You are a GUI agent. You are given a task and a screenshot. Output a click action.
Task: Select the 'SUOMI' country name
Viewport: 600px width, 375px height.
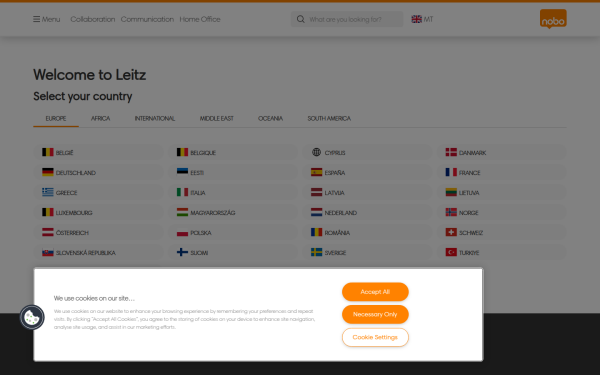pos(199,253)
